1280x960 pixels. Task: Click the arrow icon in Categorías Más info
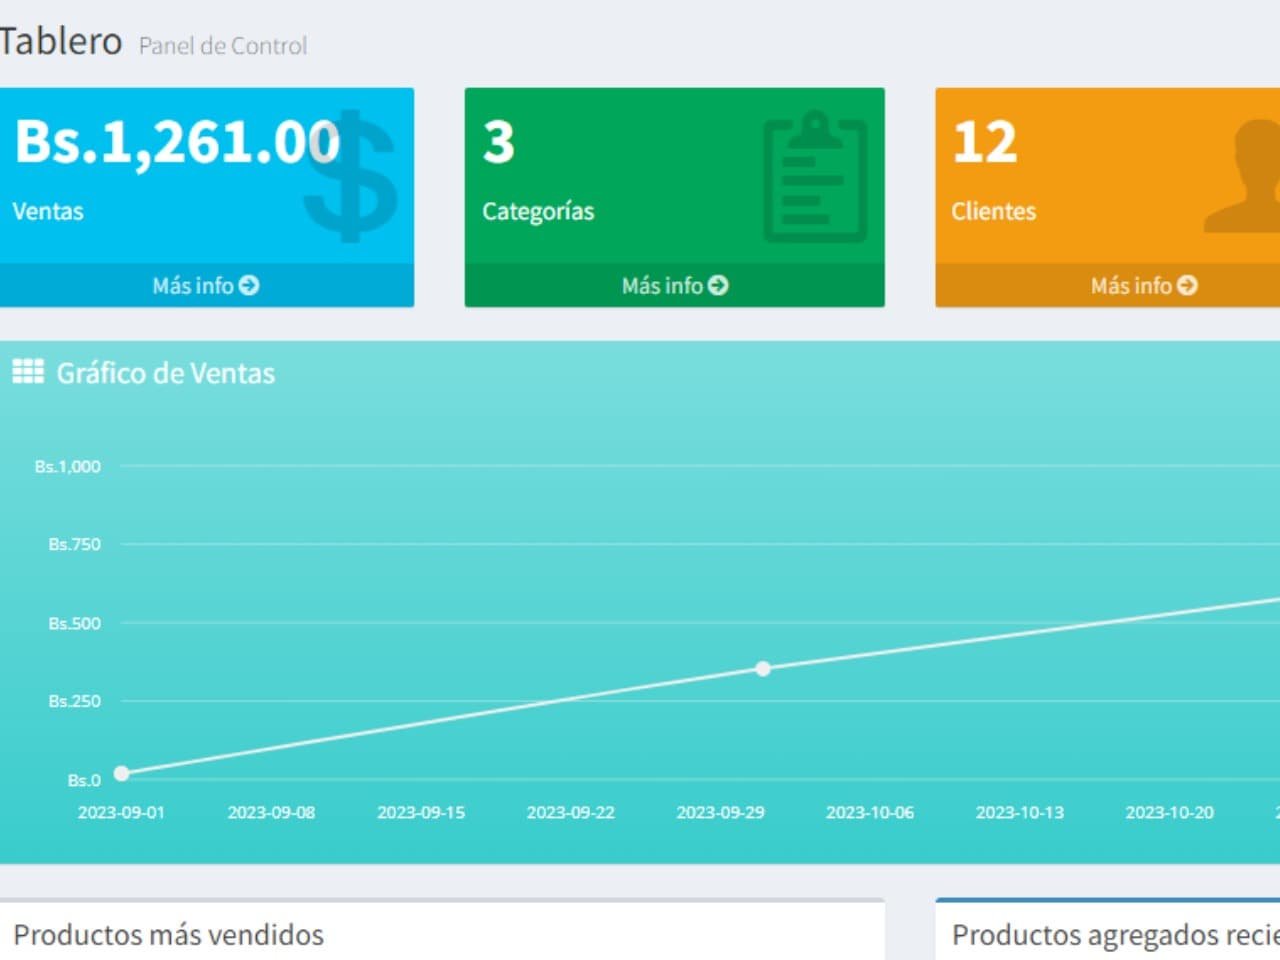pyautogui.click(x=718, y=285)
